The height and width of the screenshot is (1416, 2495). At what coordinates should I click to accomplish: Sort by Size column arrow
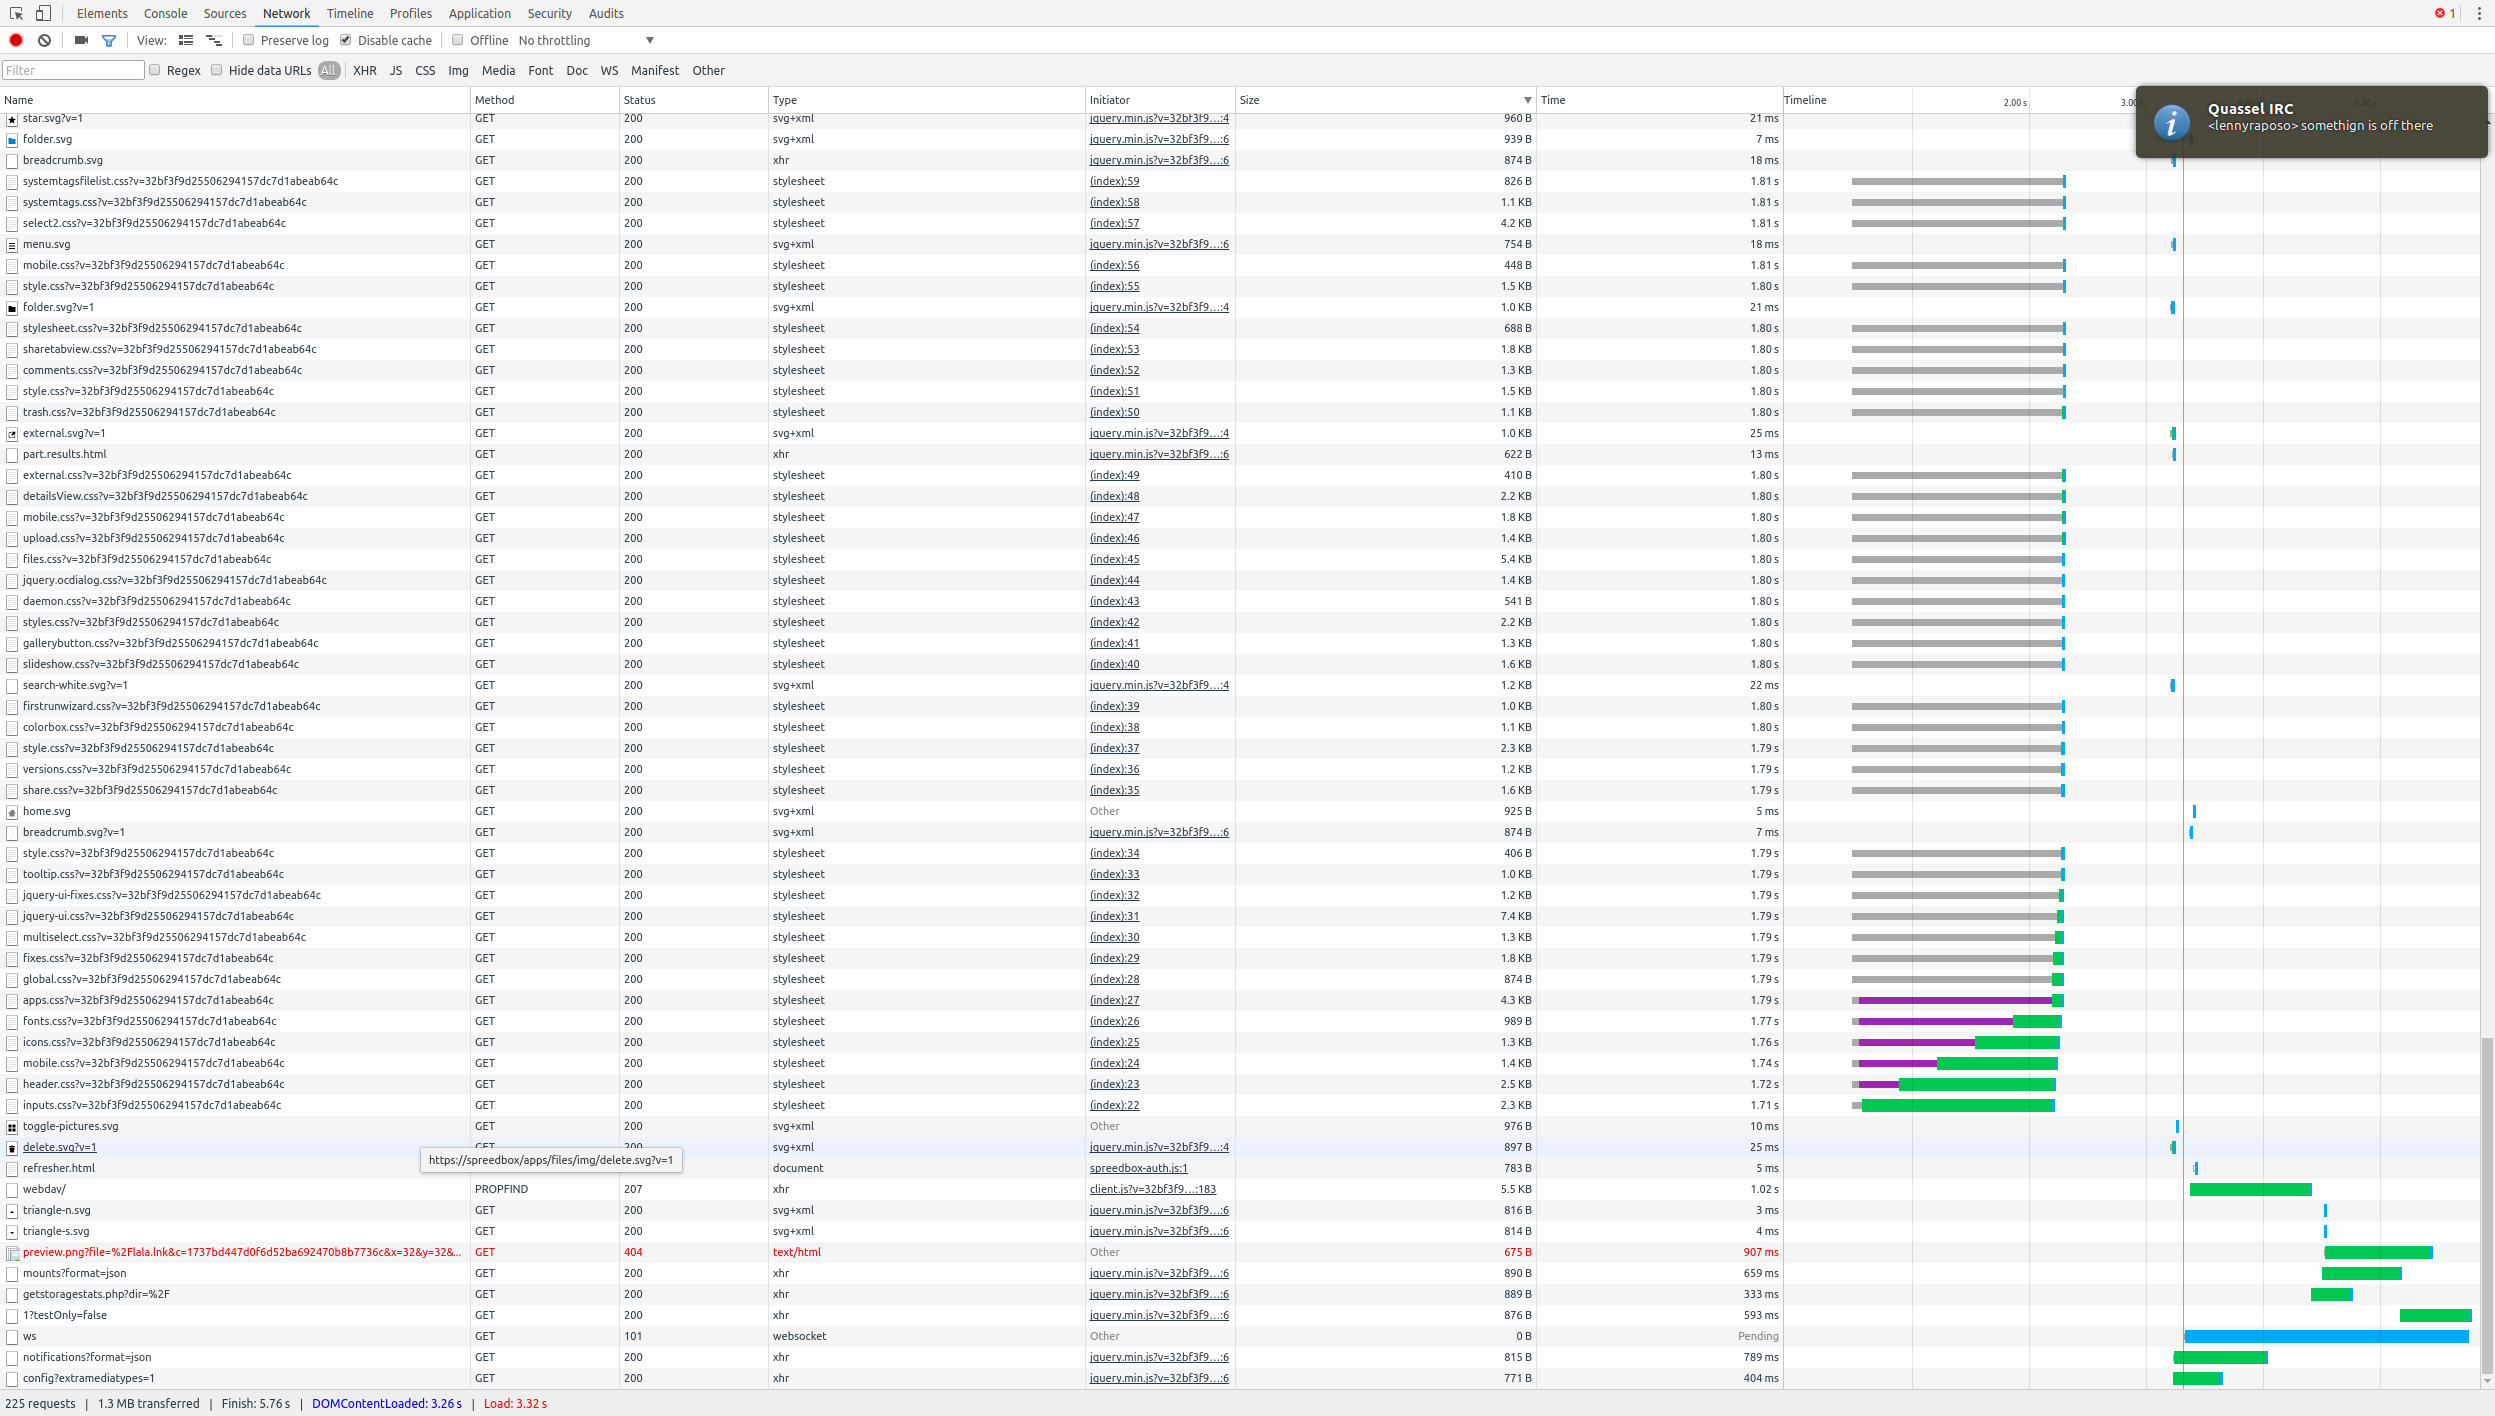coord(1527,100)
